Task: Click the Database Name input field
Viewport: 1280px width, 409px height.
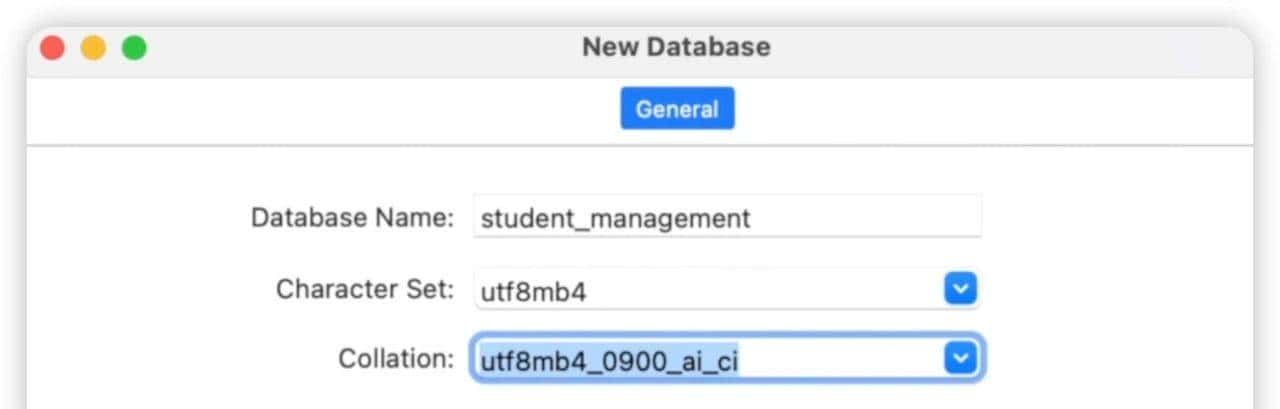Action: tap(727, 217)
